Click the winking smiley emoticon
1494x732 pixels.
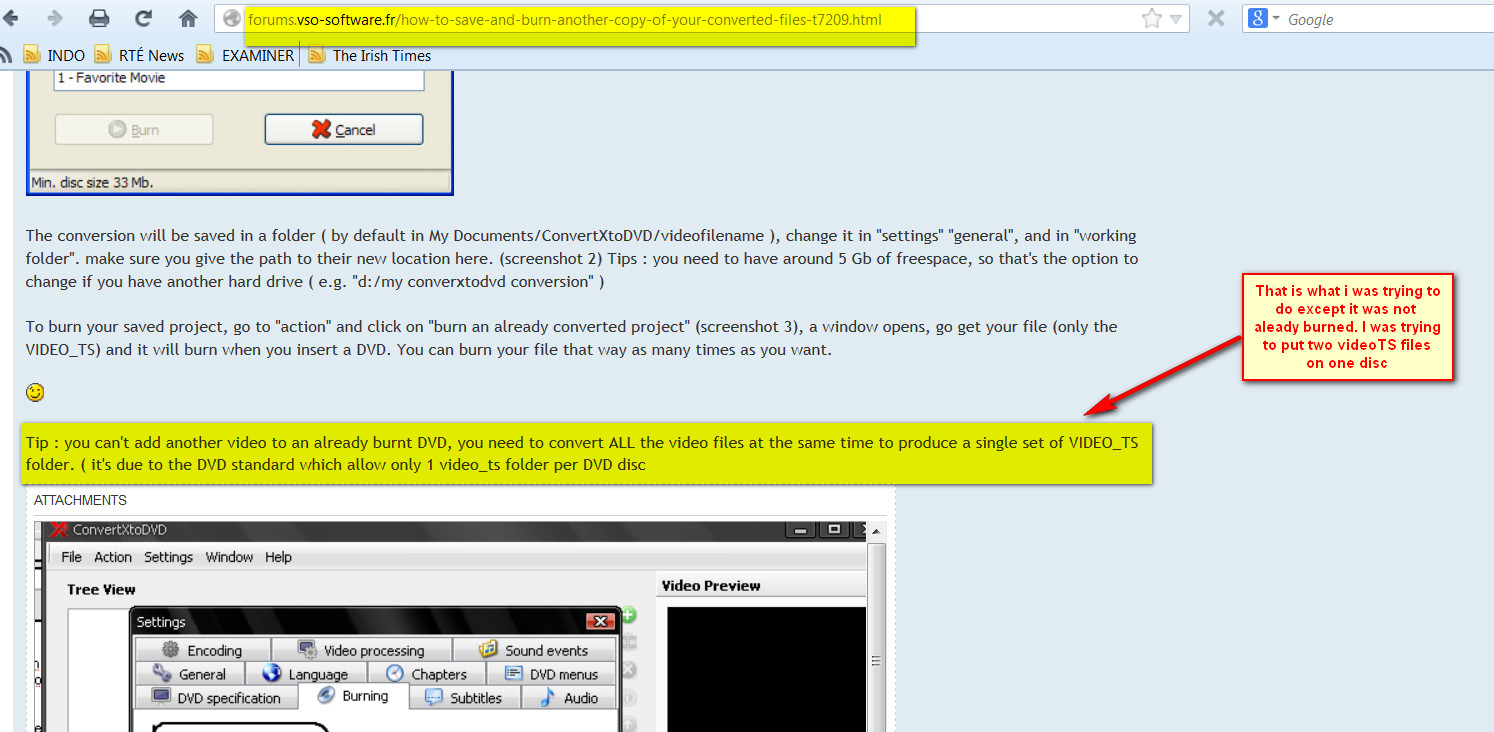click(x=35, y=393)
